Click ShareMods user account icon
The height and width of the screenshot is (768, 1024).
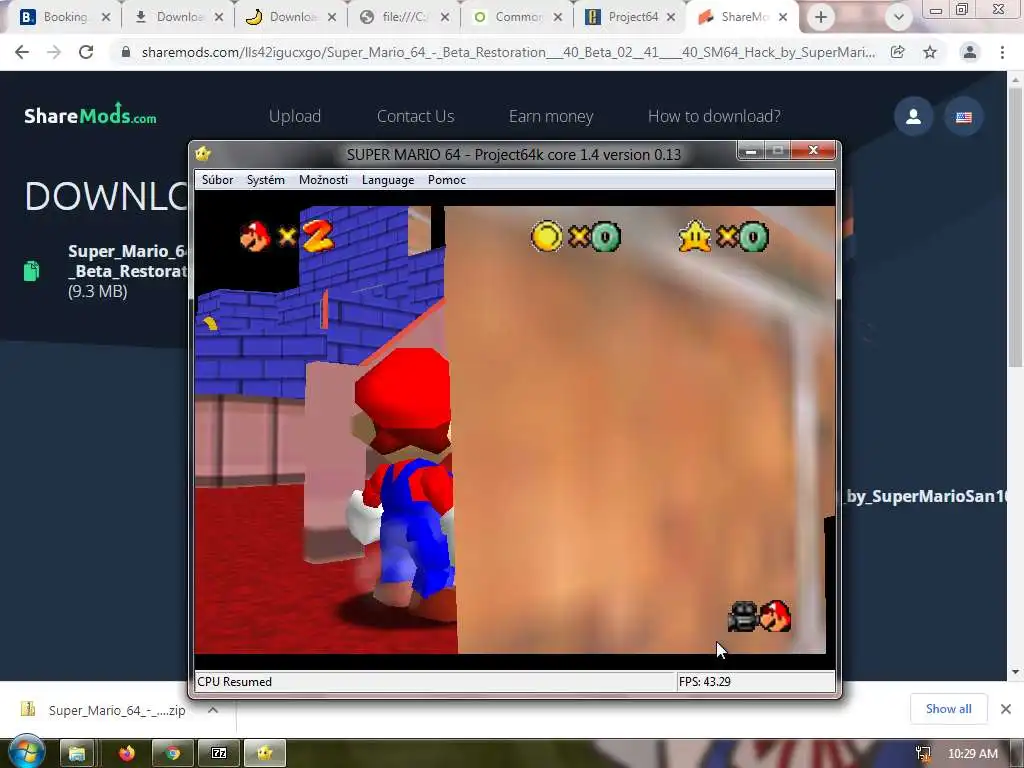914,117
